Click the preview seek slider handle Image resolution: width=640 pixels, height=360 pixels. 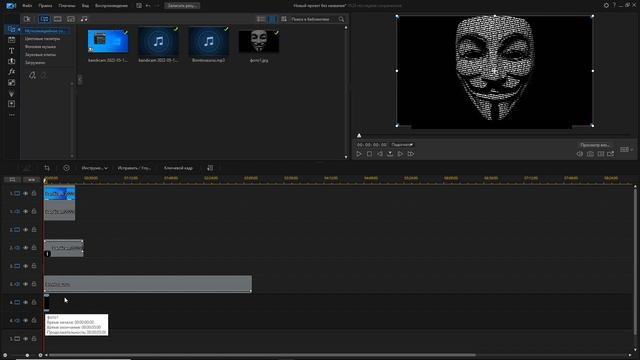pos(359,136)
